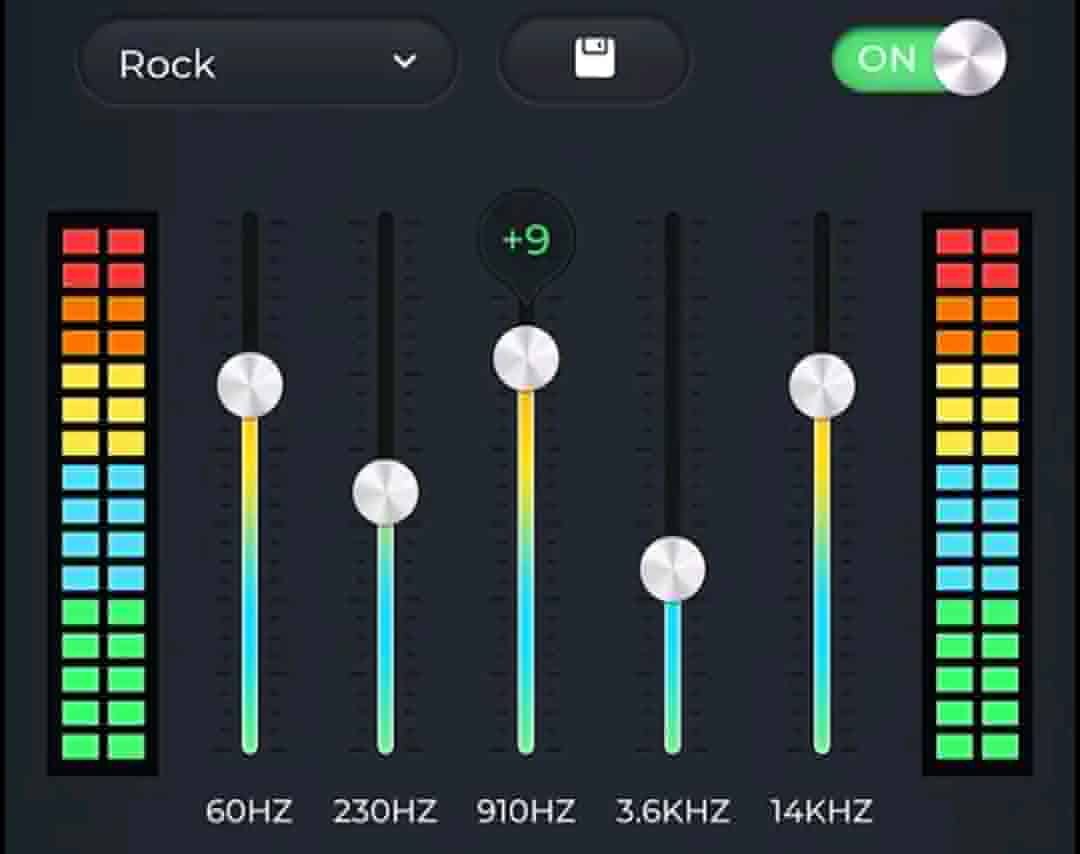Viewport: 1080px width, 854px height.
Task: Click the save preset floppy disk icon
Action: [x=594, y=59]
